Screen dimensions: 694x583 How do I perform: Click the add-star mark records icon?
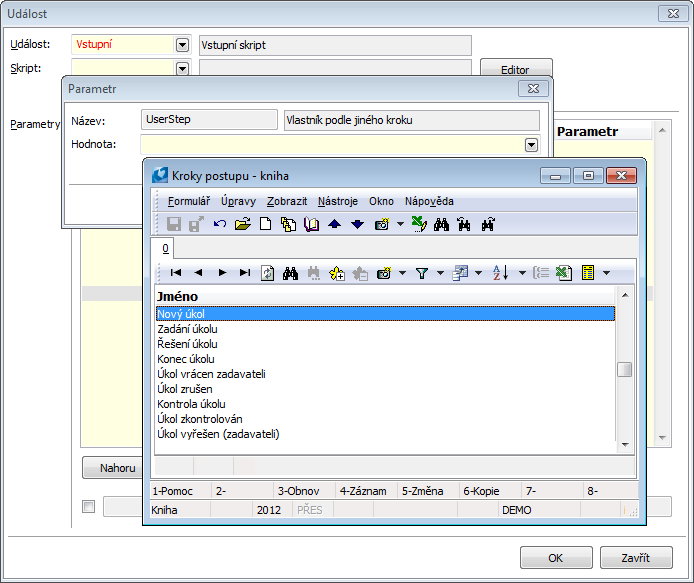(x=337, y=273)
